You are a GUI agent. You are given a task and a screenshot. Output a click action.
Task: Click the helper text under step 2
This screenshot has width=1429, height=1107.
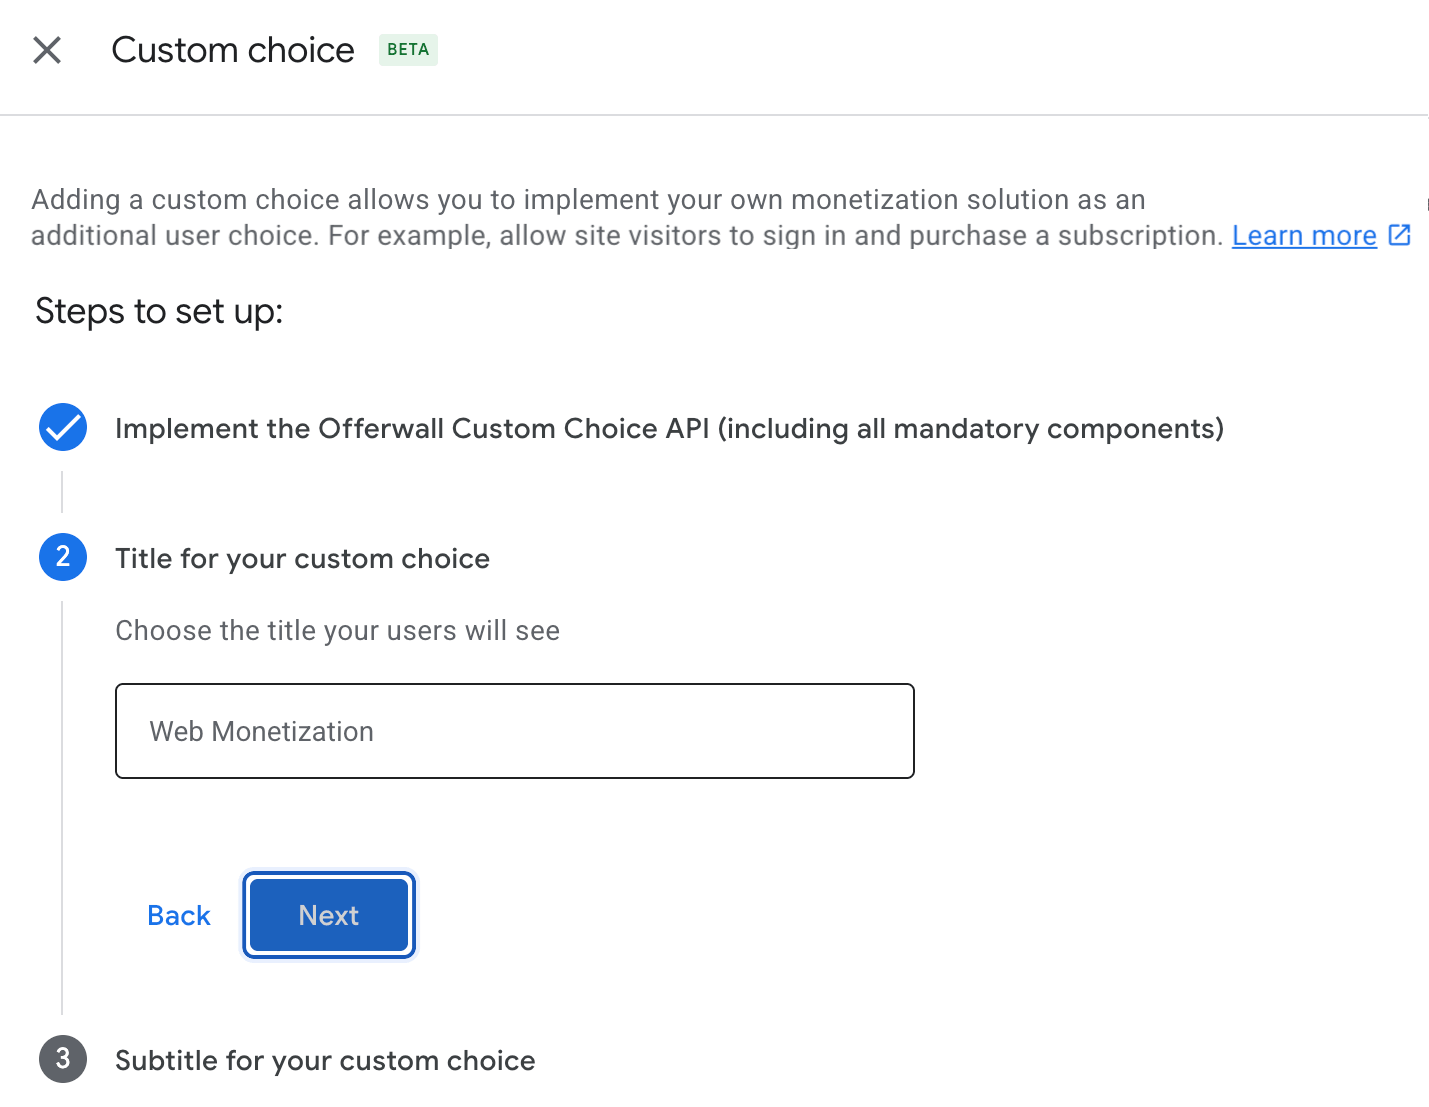pos(337,630)
